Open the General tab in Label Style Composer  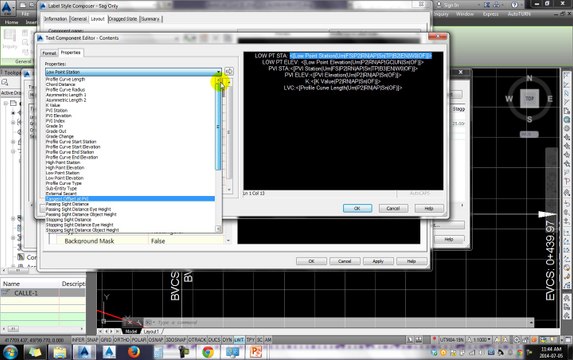coord(79,19)
